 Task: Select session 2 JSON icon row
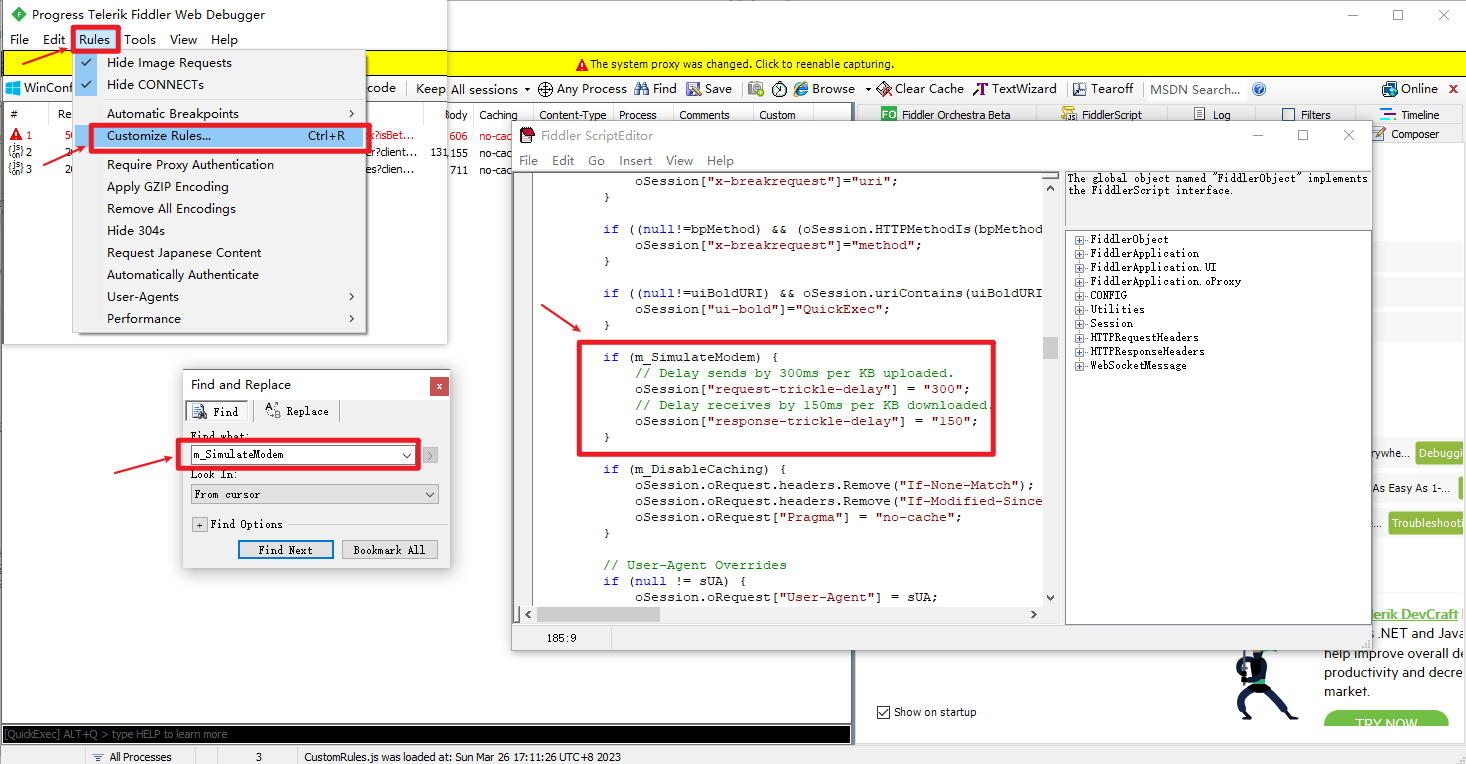[x=16, y=152]
